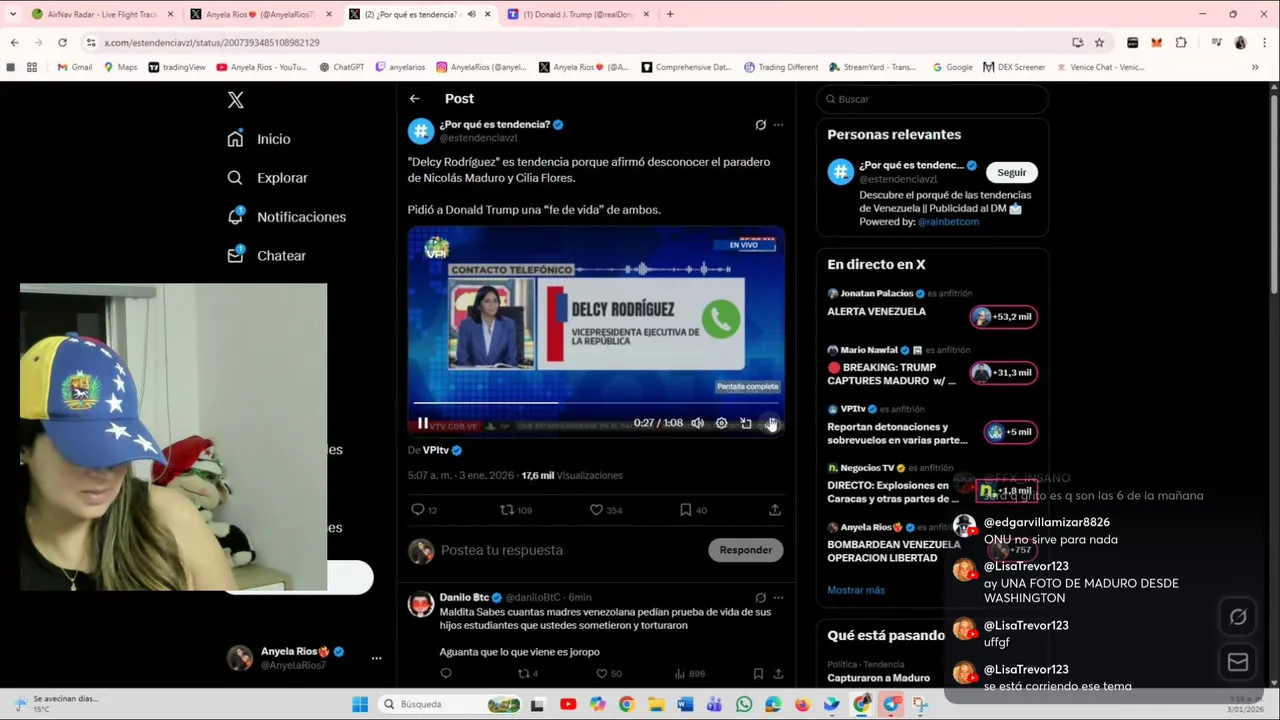Follow ¿Por qué es tendencia? with Seguir
Screen dimensions: 1280x720
(1011, 172)
